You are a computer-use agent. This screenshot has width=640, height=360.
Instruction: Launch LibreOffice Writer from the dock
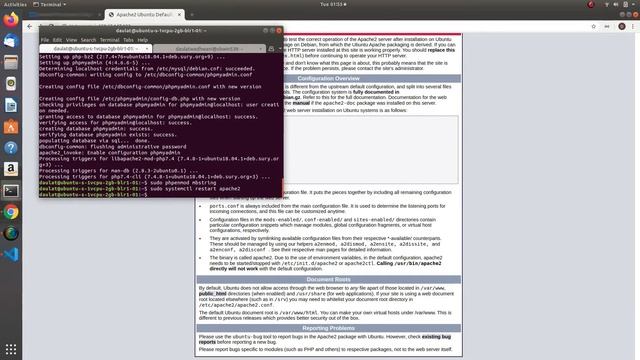pos(11,105)
